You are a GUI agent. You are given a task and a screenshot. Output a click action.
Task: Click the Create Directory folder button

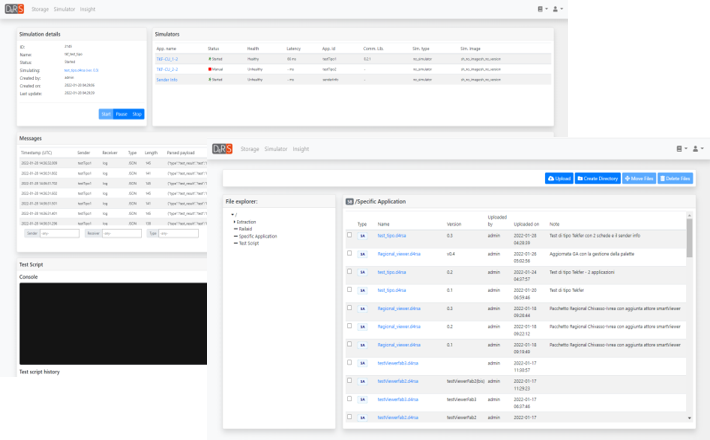pyautogui.click(x=596, y=178)
